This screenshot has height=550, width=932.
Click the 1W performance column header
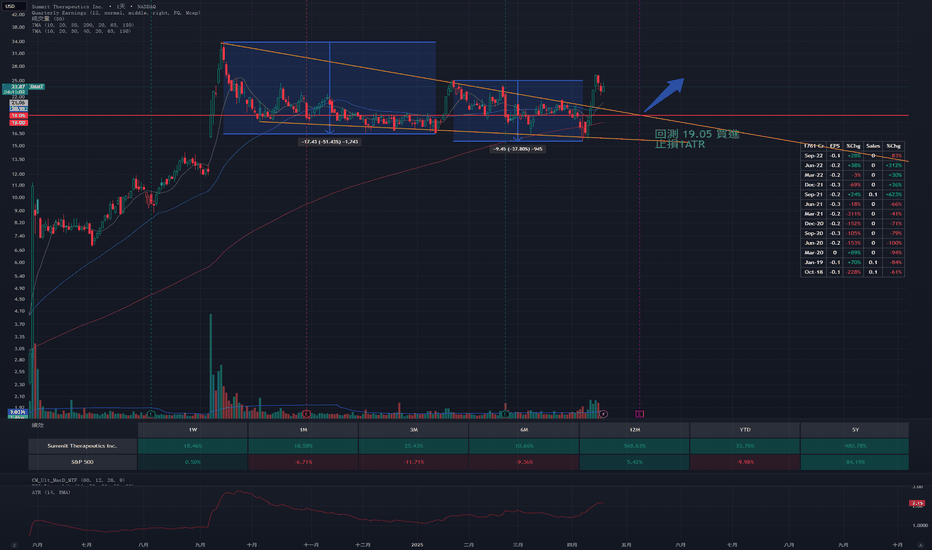tap(193, 429)
